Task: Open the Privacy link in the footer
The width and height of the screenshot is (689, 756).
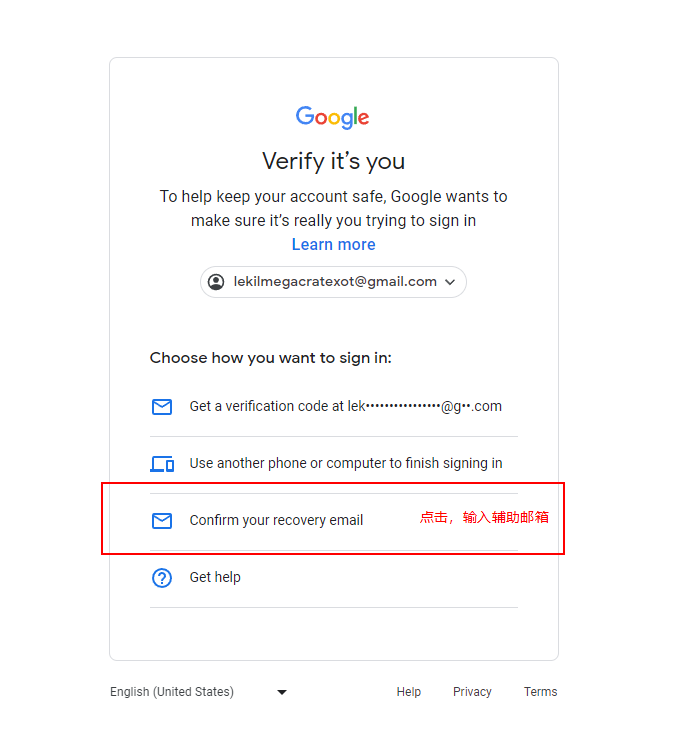Action: pyautogui.click(x=472, y=692)
